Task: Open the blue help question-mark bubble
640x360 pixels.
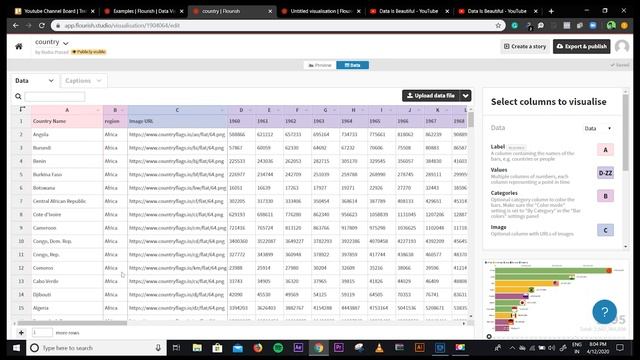Action: point(604,312)
